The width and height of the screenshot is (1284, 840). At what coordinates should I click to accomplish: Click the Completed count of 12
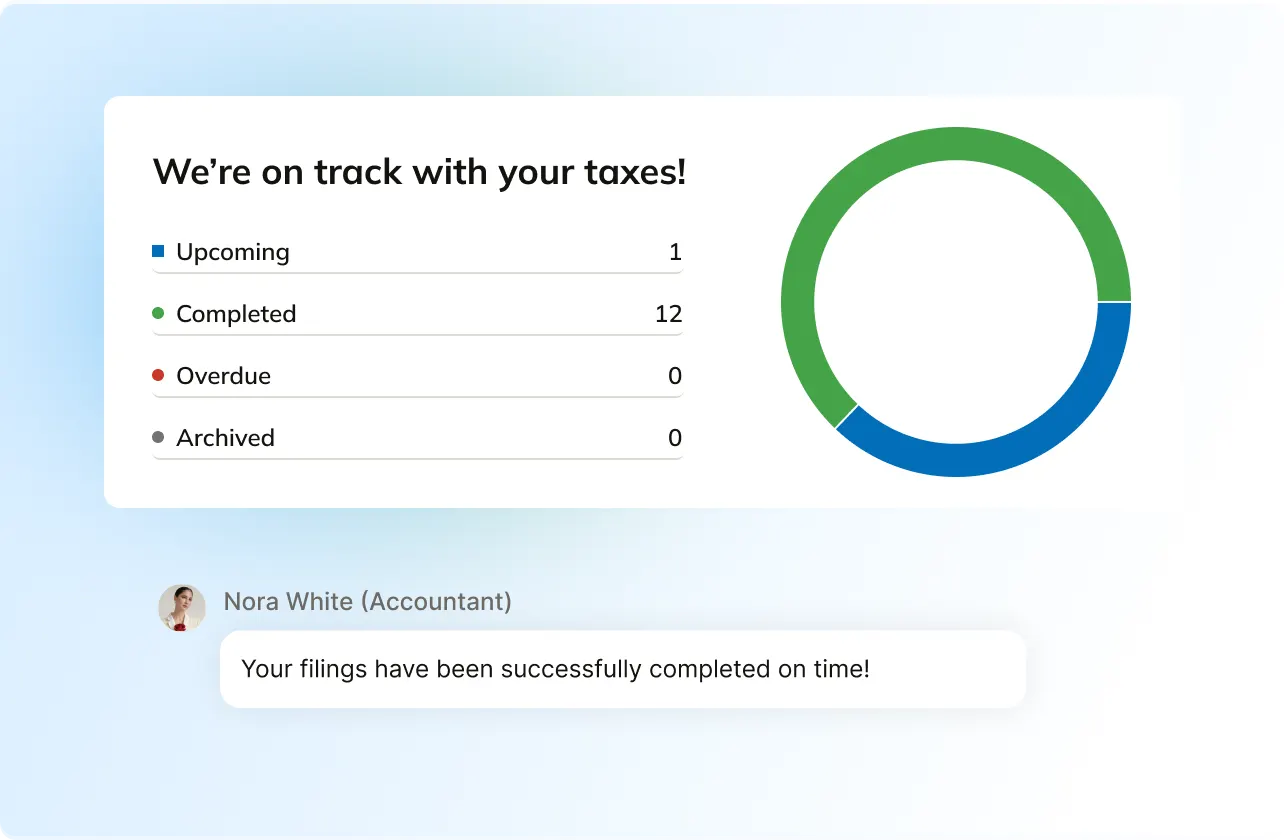click(x=668, y=314)
